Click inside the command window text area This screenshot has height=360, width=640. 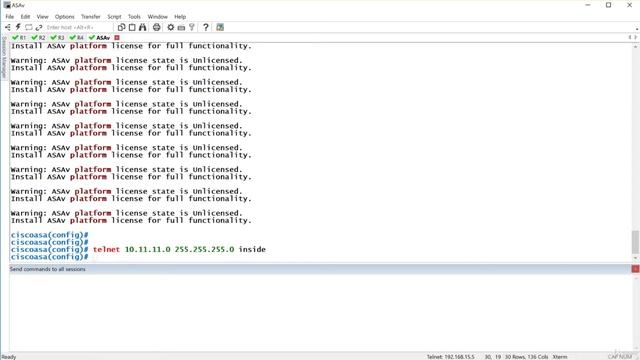pos(320,312)
